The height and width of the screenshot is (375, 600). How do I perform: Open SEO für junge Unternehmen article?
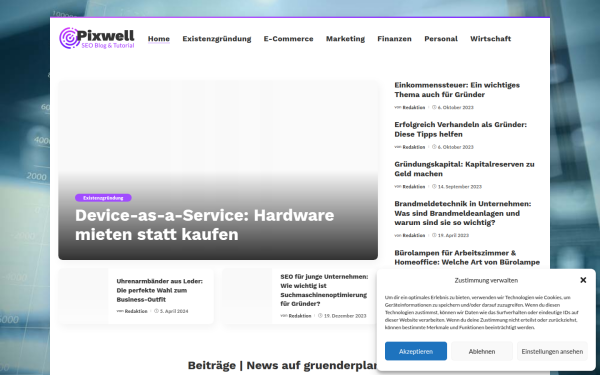coord(324,290)
